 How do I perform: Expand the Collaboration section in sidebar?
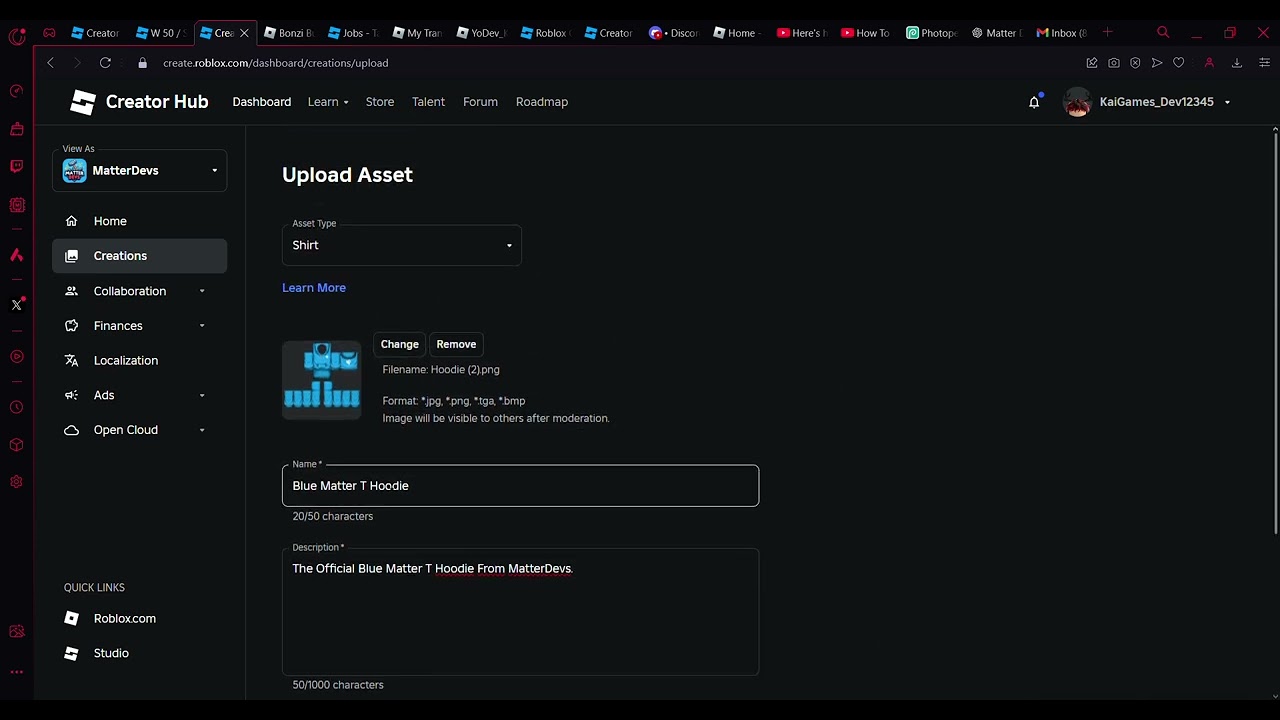(x=202, y=291)
